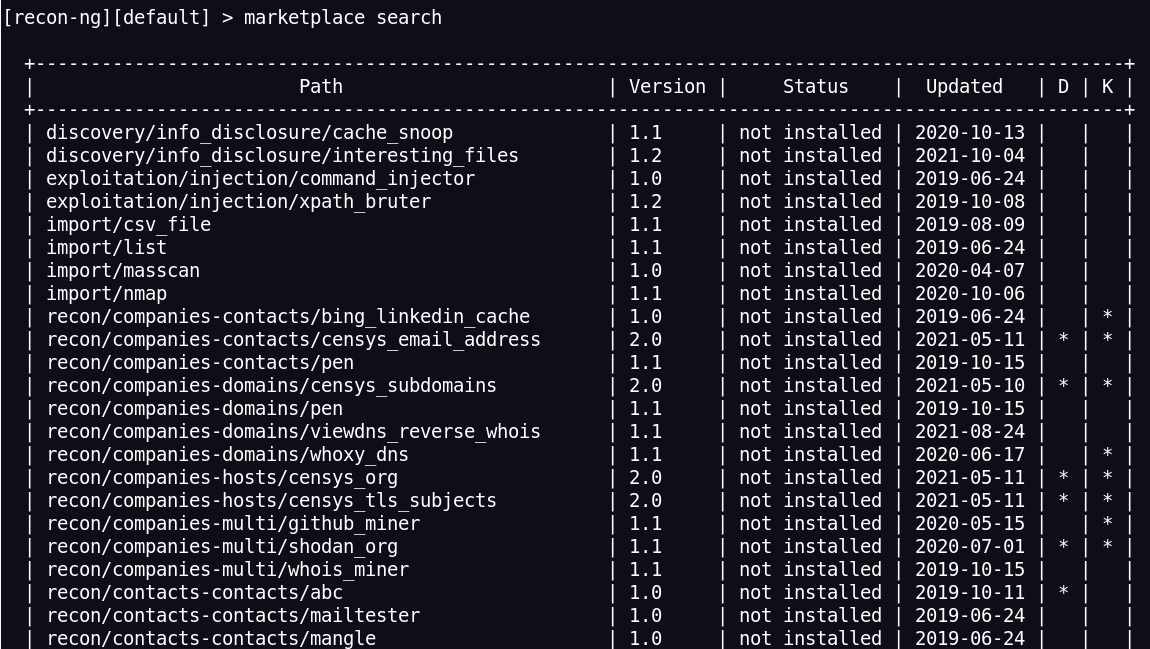1150x649 pixels.
Task: Click D asterisk for contacts-contacts/abc
Action: (1063, 591)
